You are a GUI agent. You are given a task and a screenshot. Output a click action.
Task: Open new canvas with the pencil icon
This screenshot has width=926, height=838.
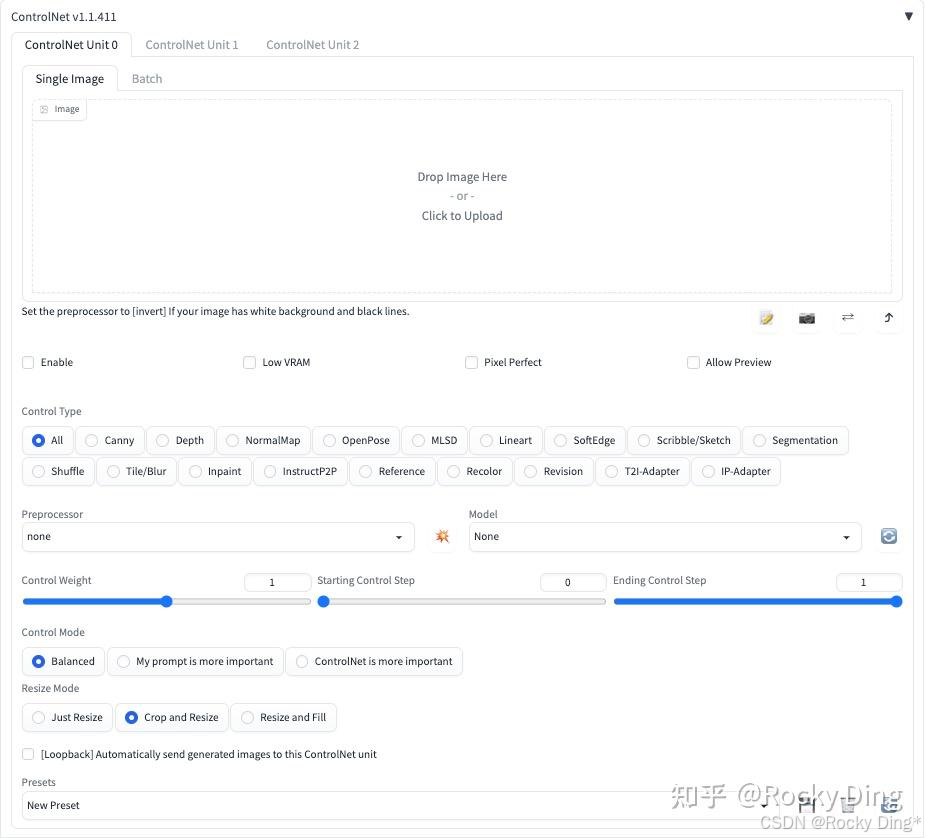coord(766,318)
